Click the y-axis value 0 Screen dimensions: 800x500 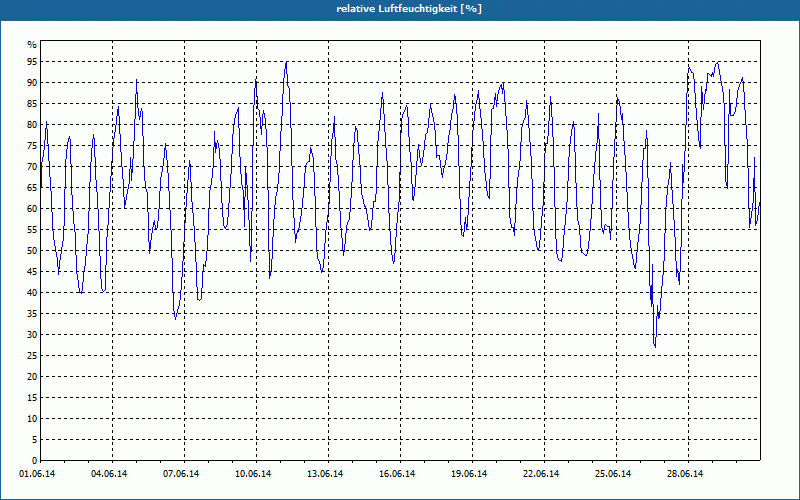(35, 461)
